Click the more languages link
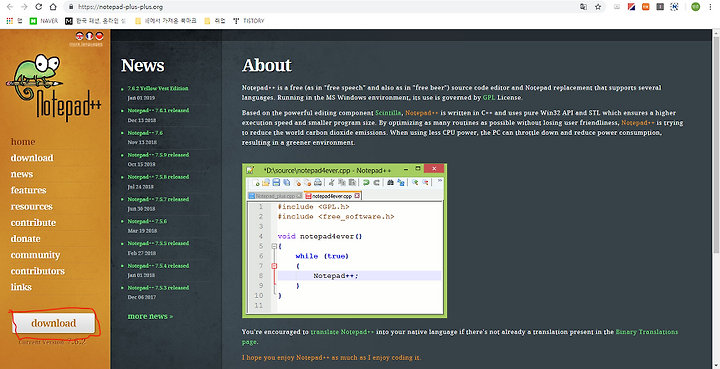The image size is (720, 369). click(86, 44)
